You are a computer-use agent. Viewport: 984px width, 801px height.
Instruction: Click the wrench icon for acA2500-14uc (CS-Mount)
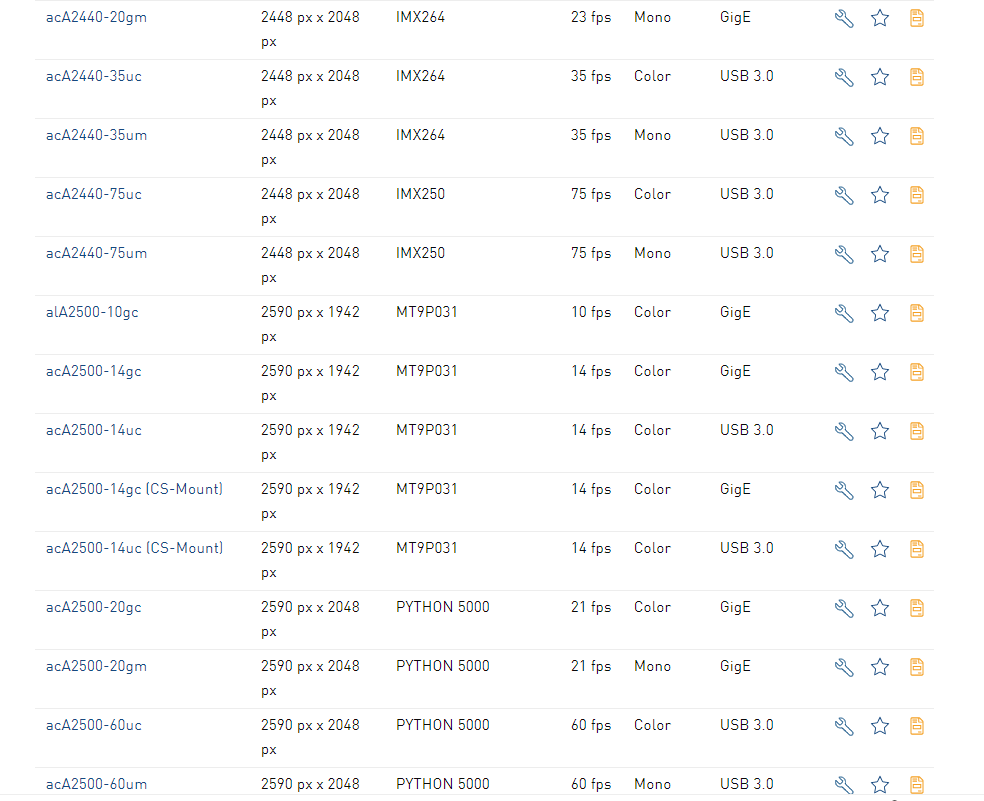[844, 549]
